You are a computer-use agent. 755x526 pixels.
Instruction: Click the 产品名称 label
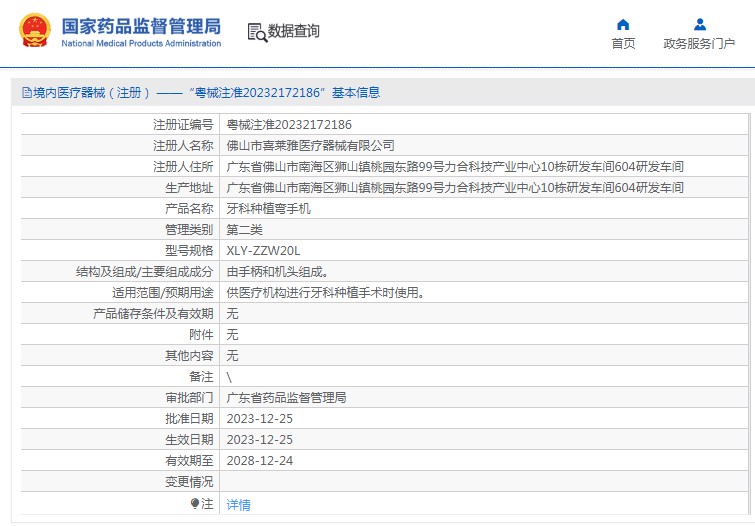pos(189,209)
